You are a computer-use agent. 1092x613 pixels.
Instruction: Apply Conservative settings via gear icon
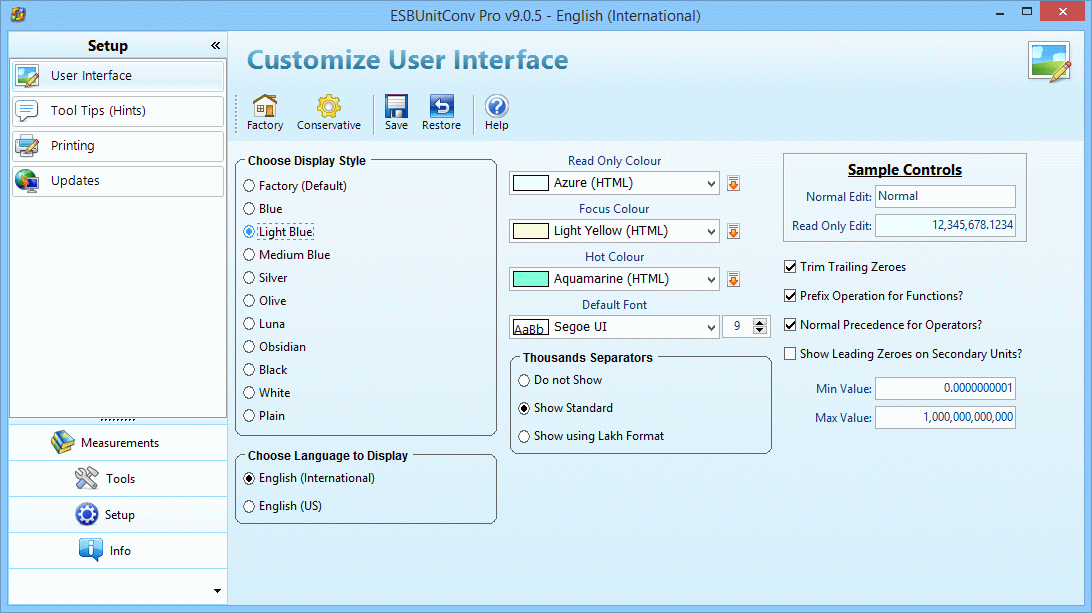click(329, 106)
